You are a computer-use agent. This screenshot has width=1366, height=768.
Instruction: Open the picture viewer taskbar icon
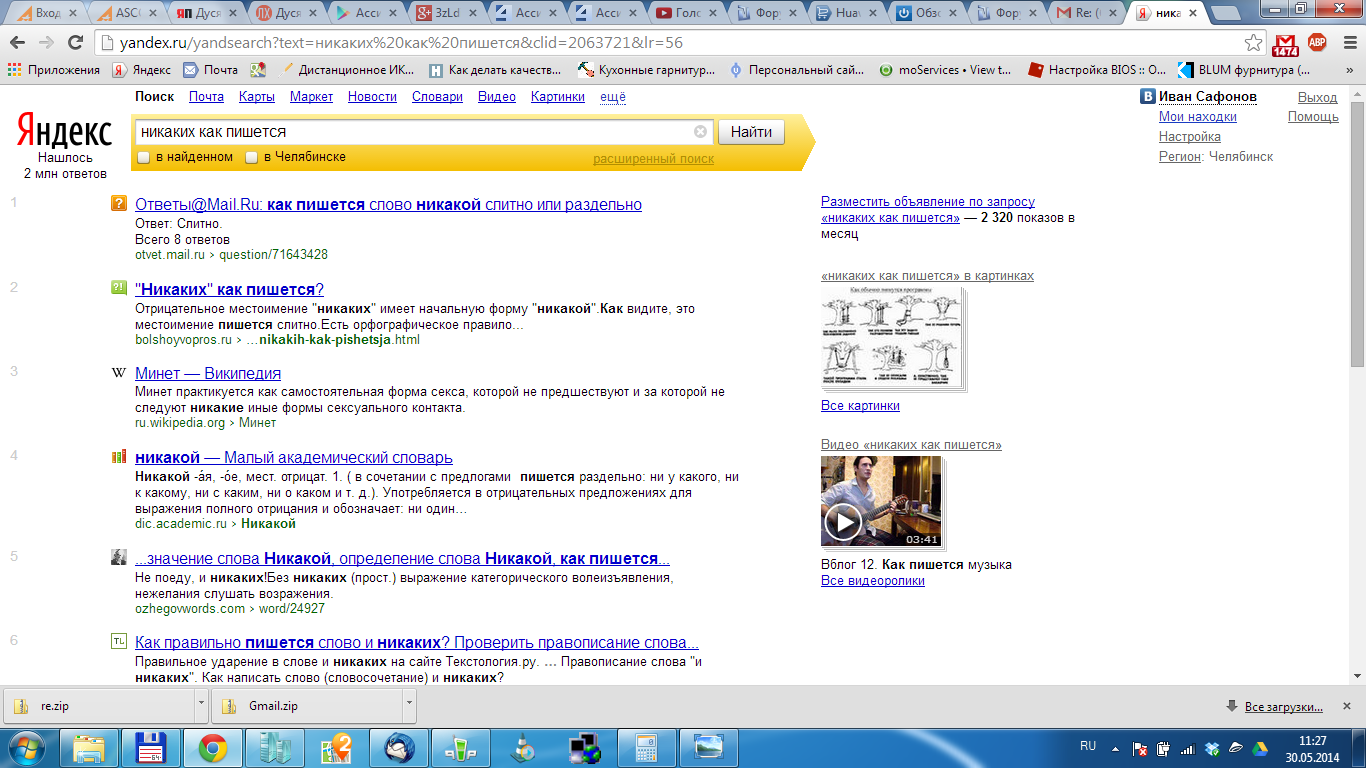coord(708,746)
